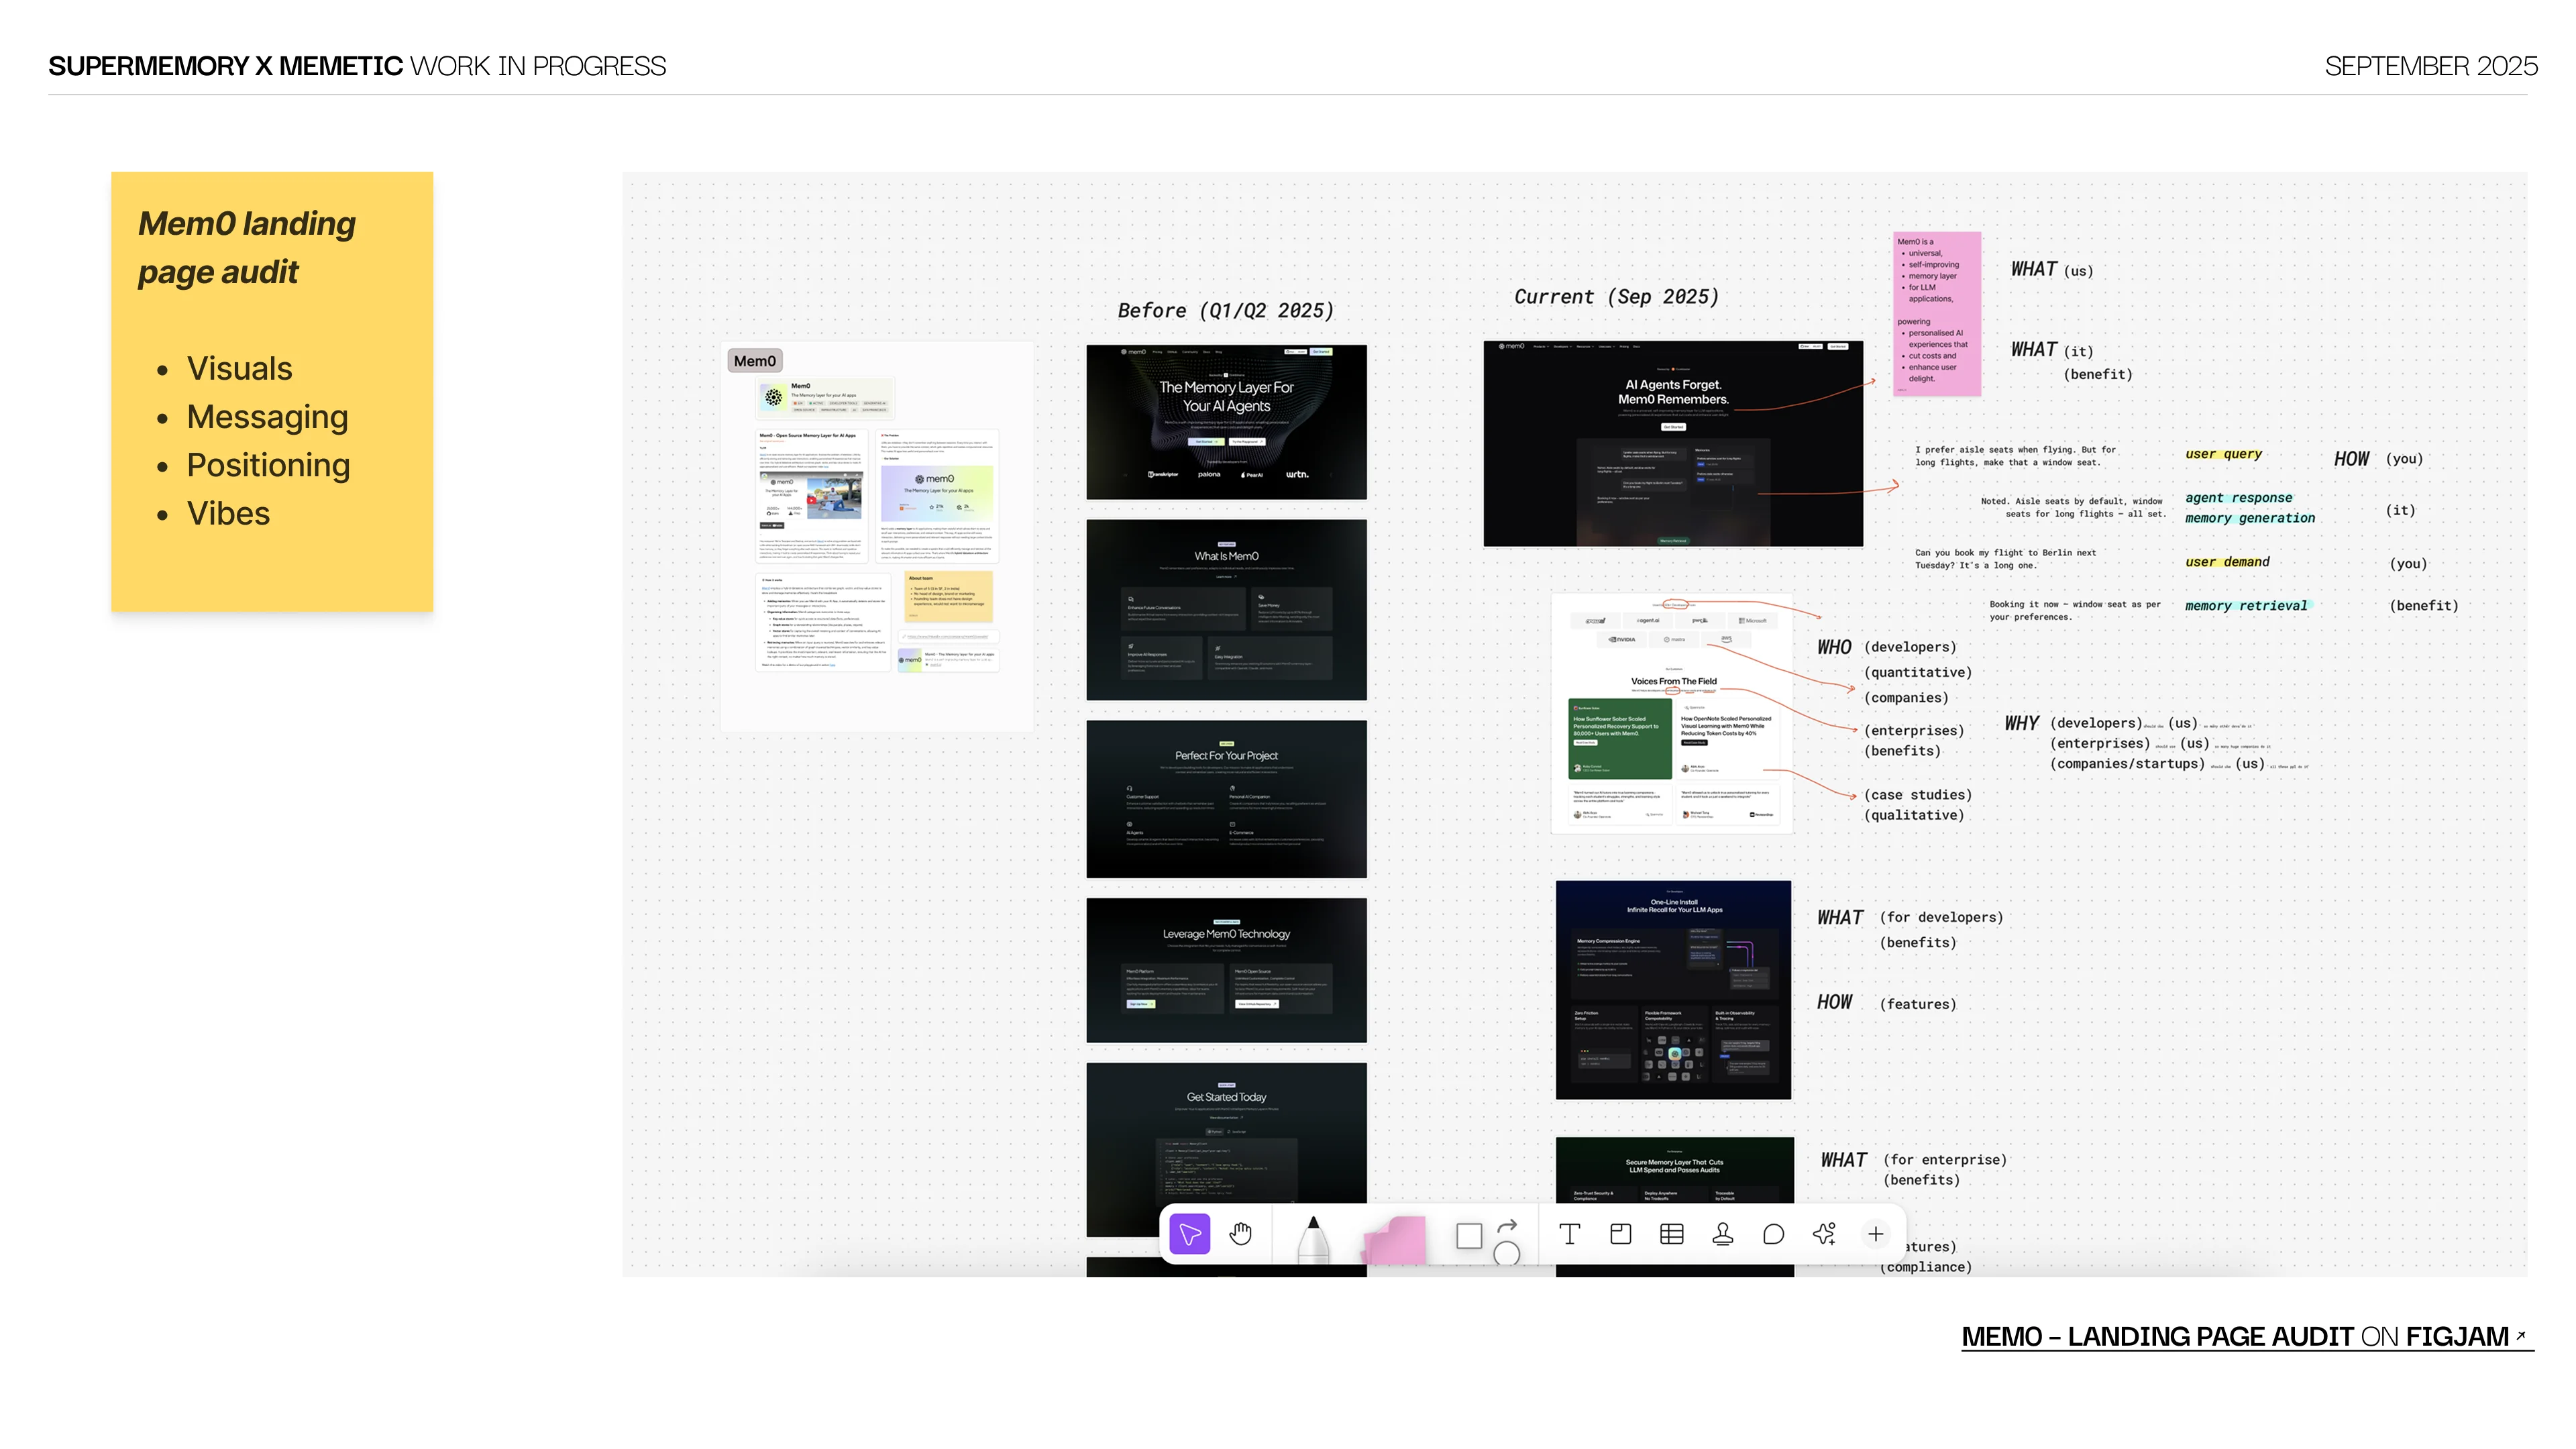
Task: Open the AI sparkle tool
Action: (1824, 1234)
